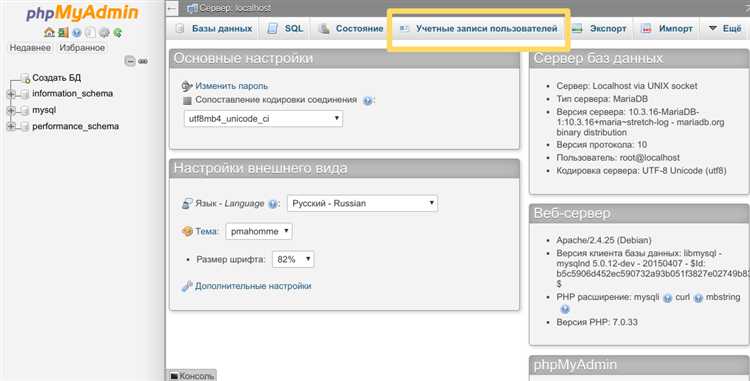Click the information_schema database icon

(24, 94)
